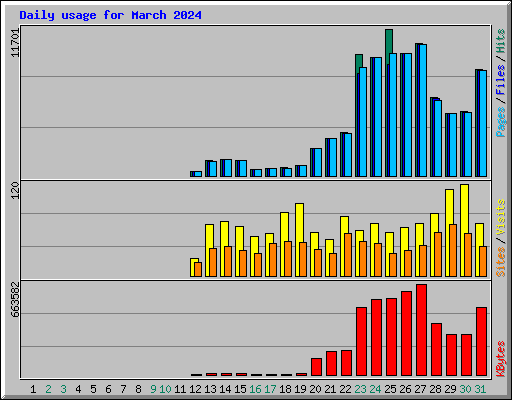Click the day 12 orange sites bar
512x400 pixels.
coord(198,269)
